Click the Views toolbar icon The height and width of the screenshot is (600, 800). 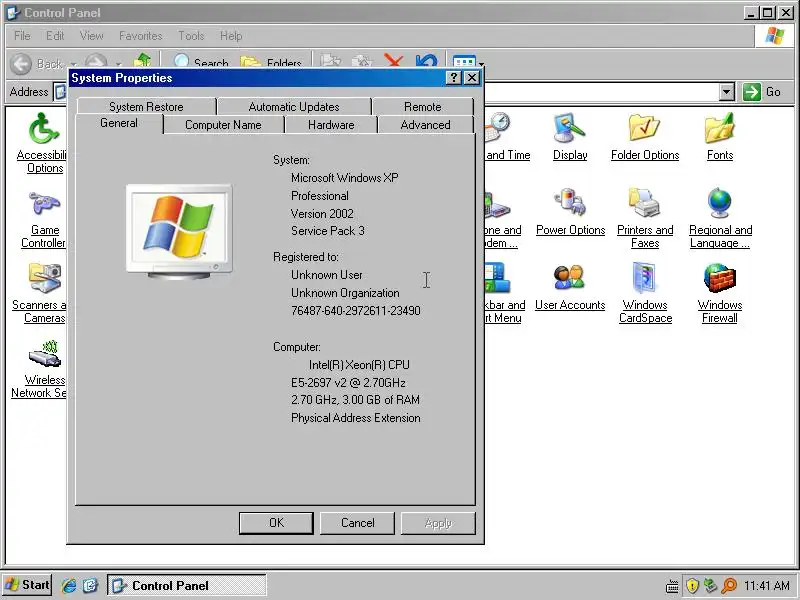(463, 61)
